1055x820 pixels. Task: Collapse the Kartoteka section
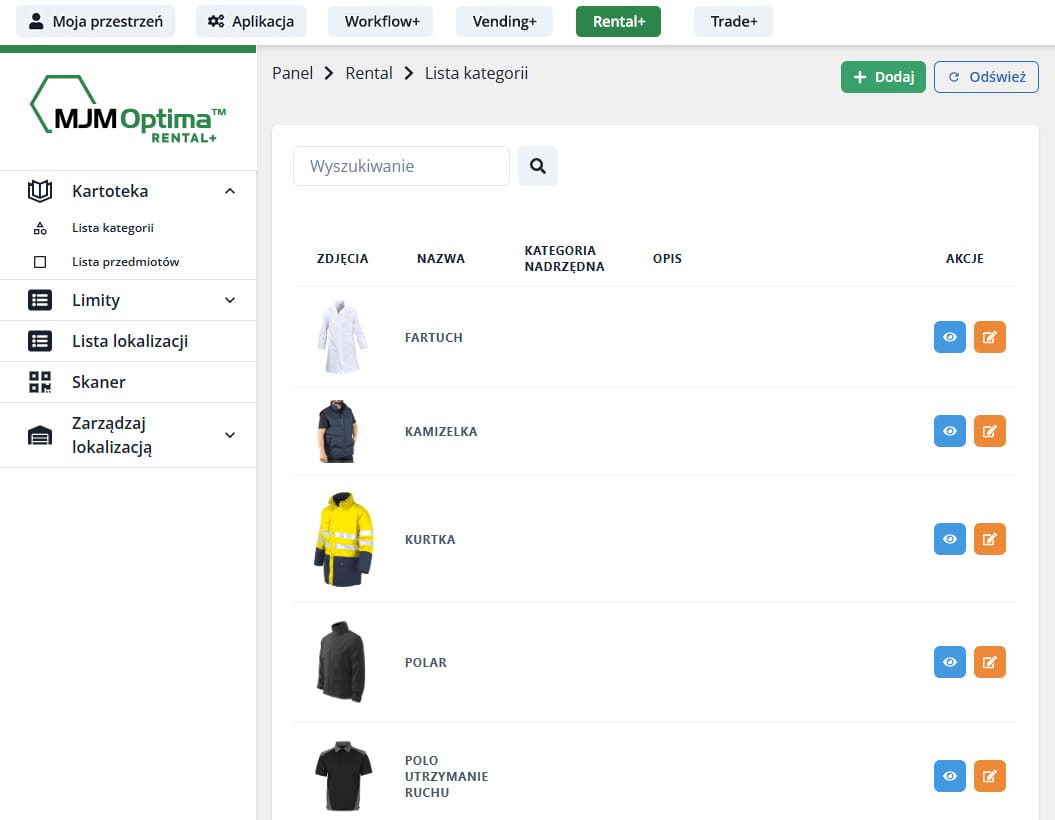(x=229, y=191)
